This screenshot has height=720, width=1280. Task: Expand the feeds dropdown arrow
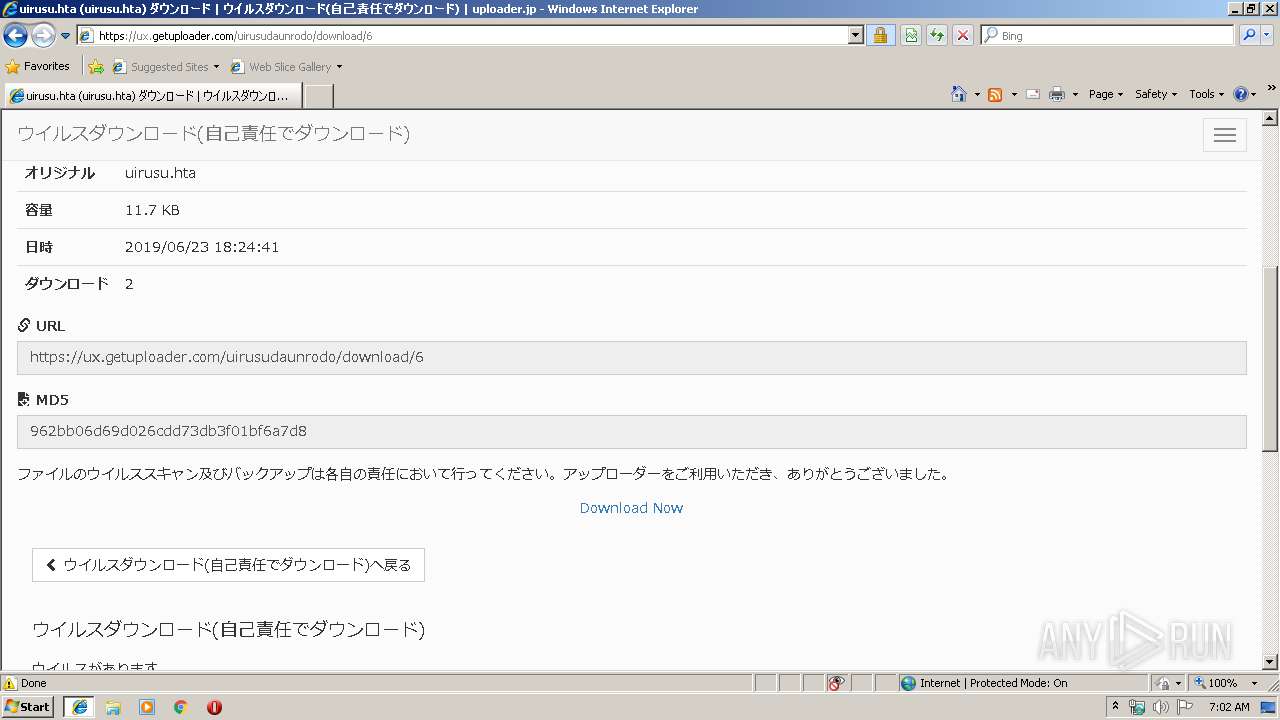(1014, 94)
